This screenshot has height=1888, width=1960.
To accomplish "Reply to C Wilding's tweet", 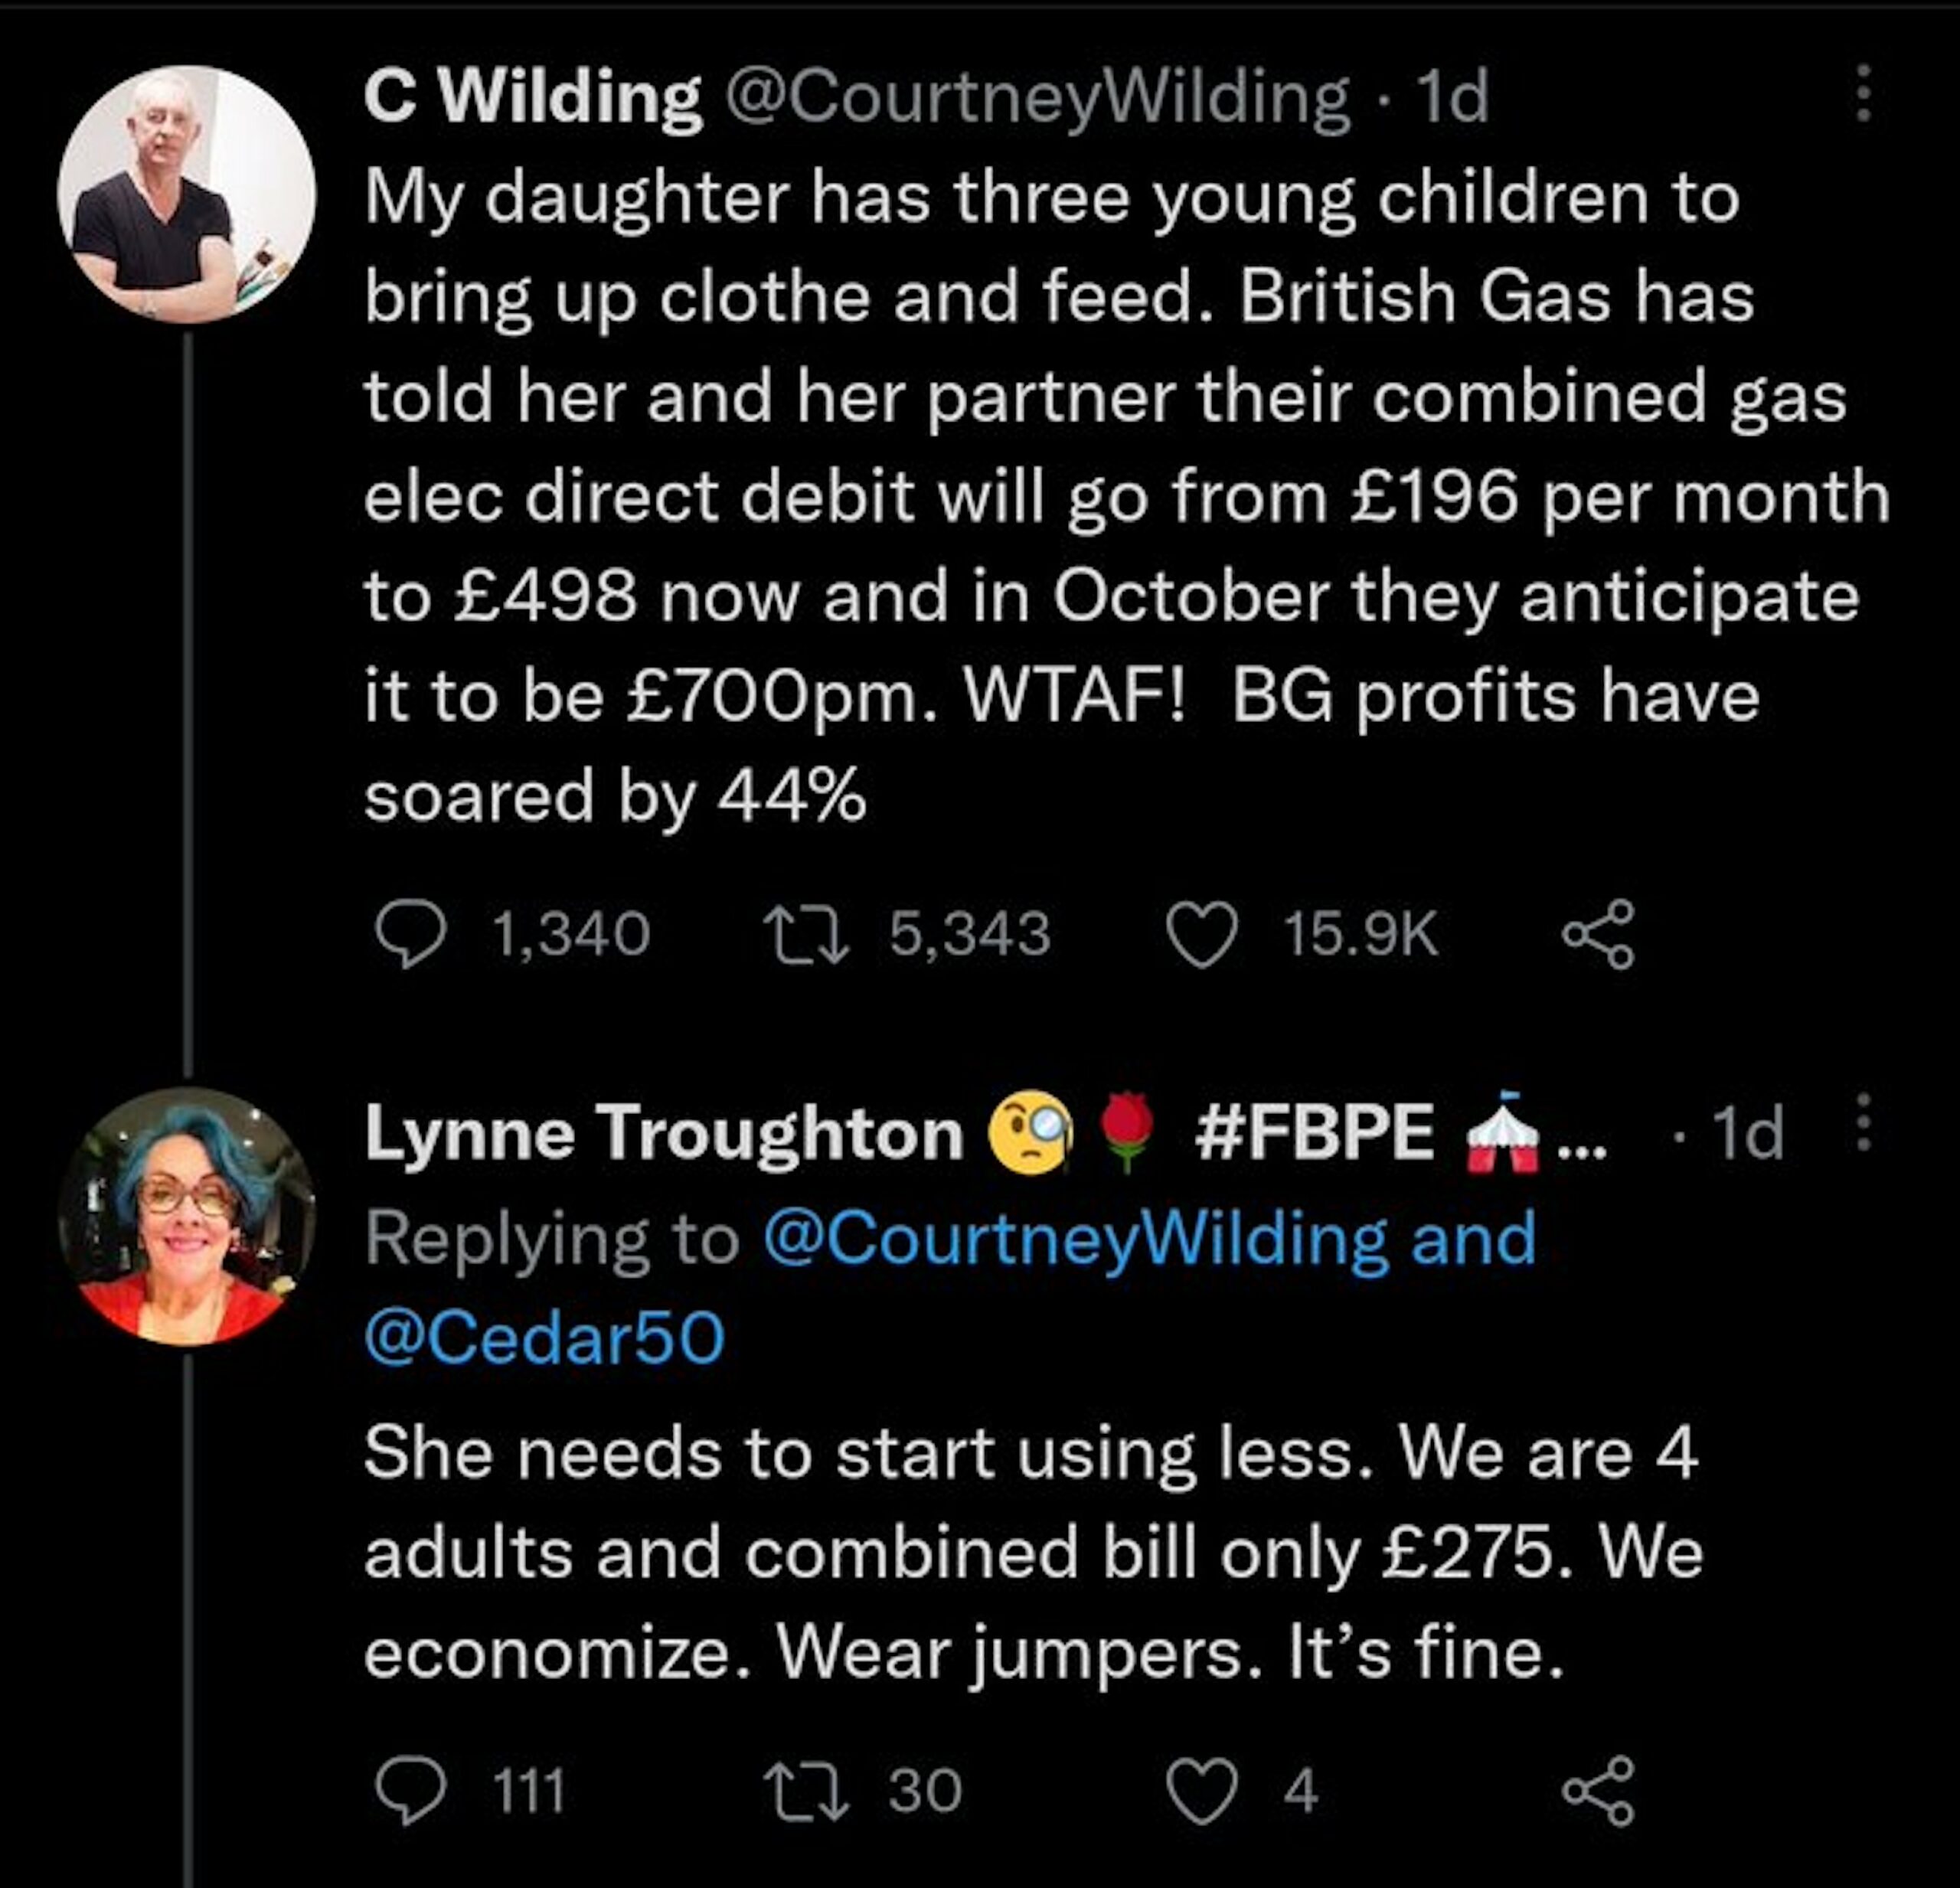I will tap(410, 934).
